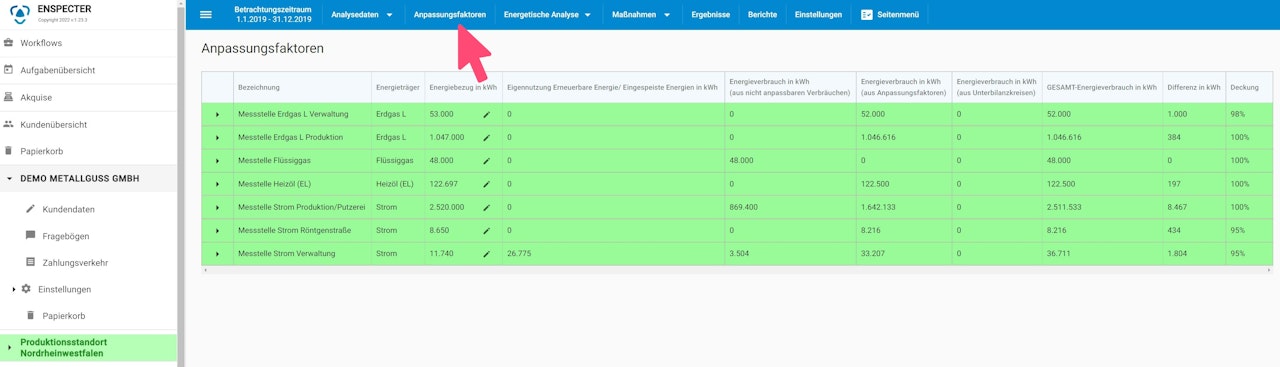Edit Energiebezug for Erdgas L Produktion
The height and width of the screenshot is (367, 1280).
click(x=487, y=137)
